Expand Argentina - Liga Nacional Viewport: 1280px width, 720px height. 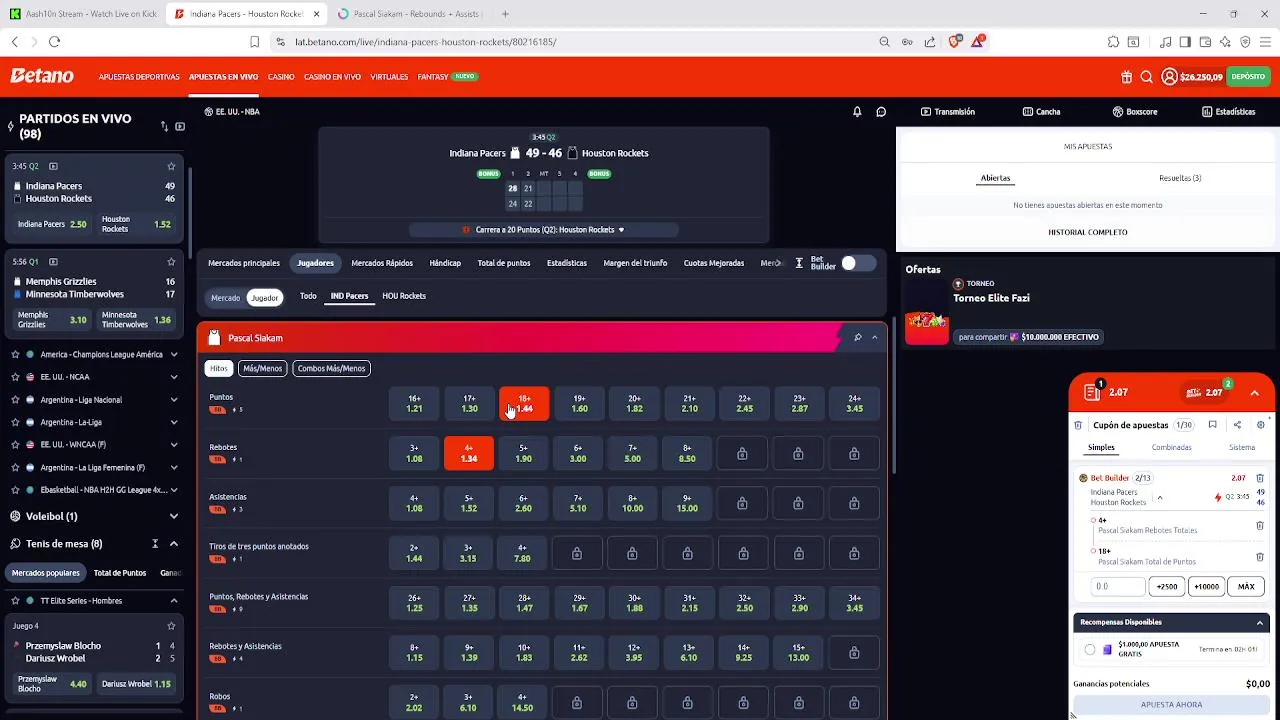point(174,400)
